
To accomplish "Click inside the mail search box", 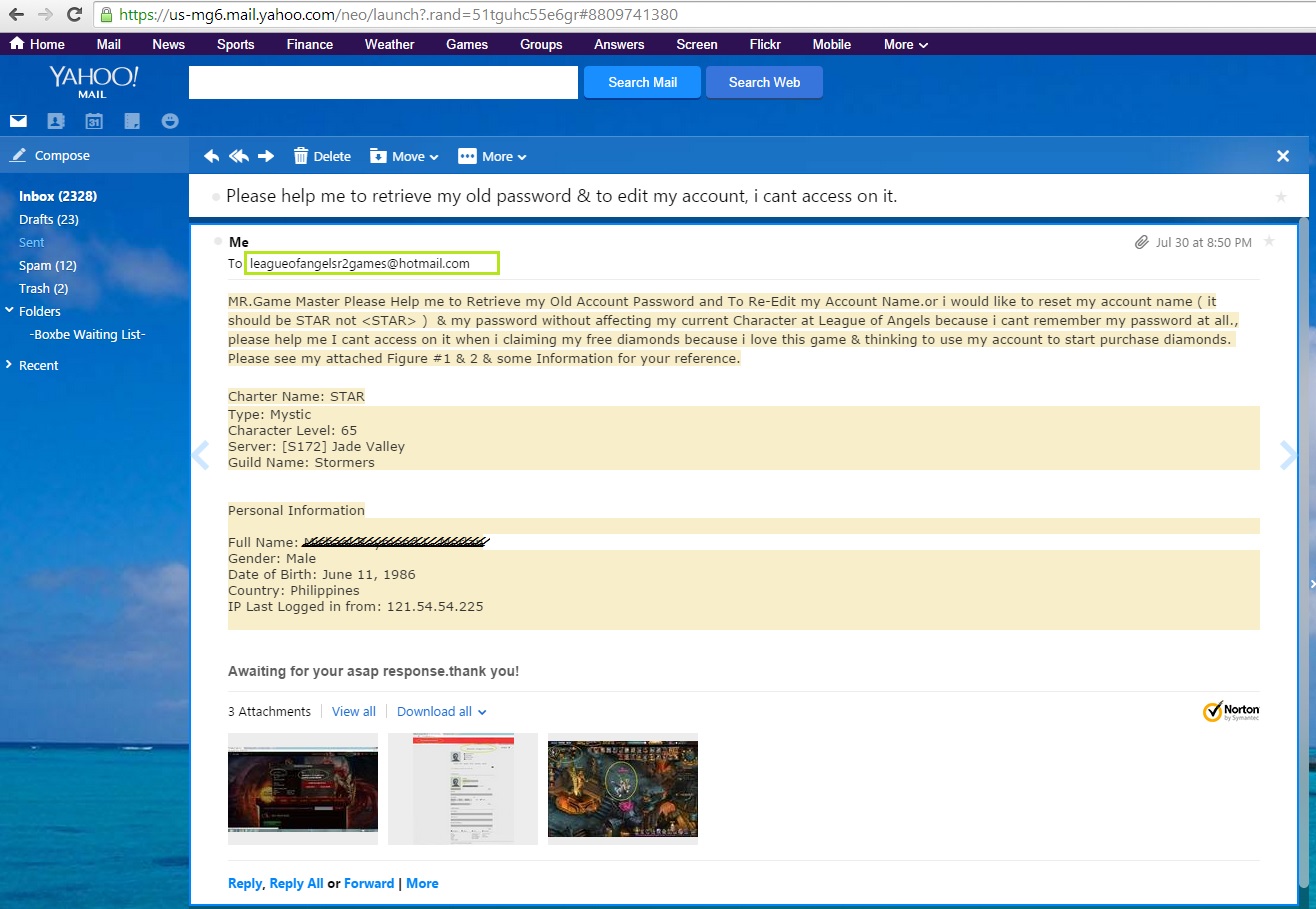I will [x=383, y=82].
